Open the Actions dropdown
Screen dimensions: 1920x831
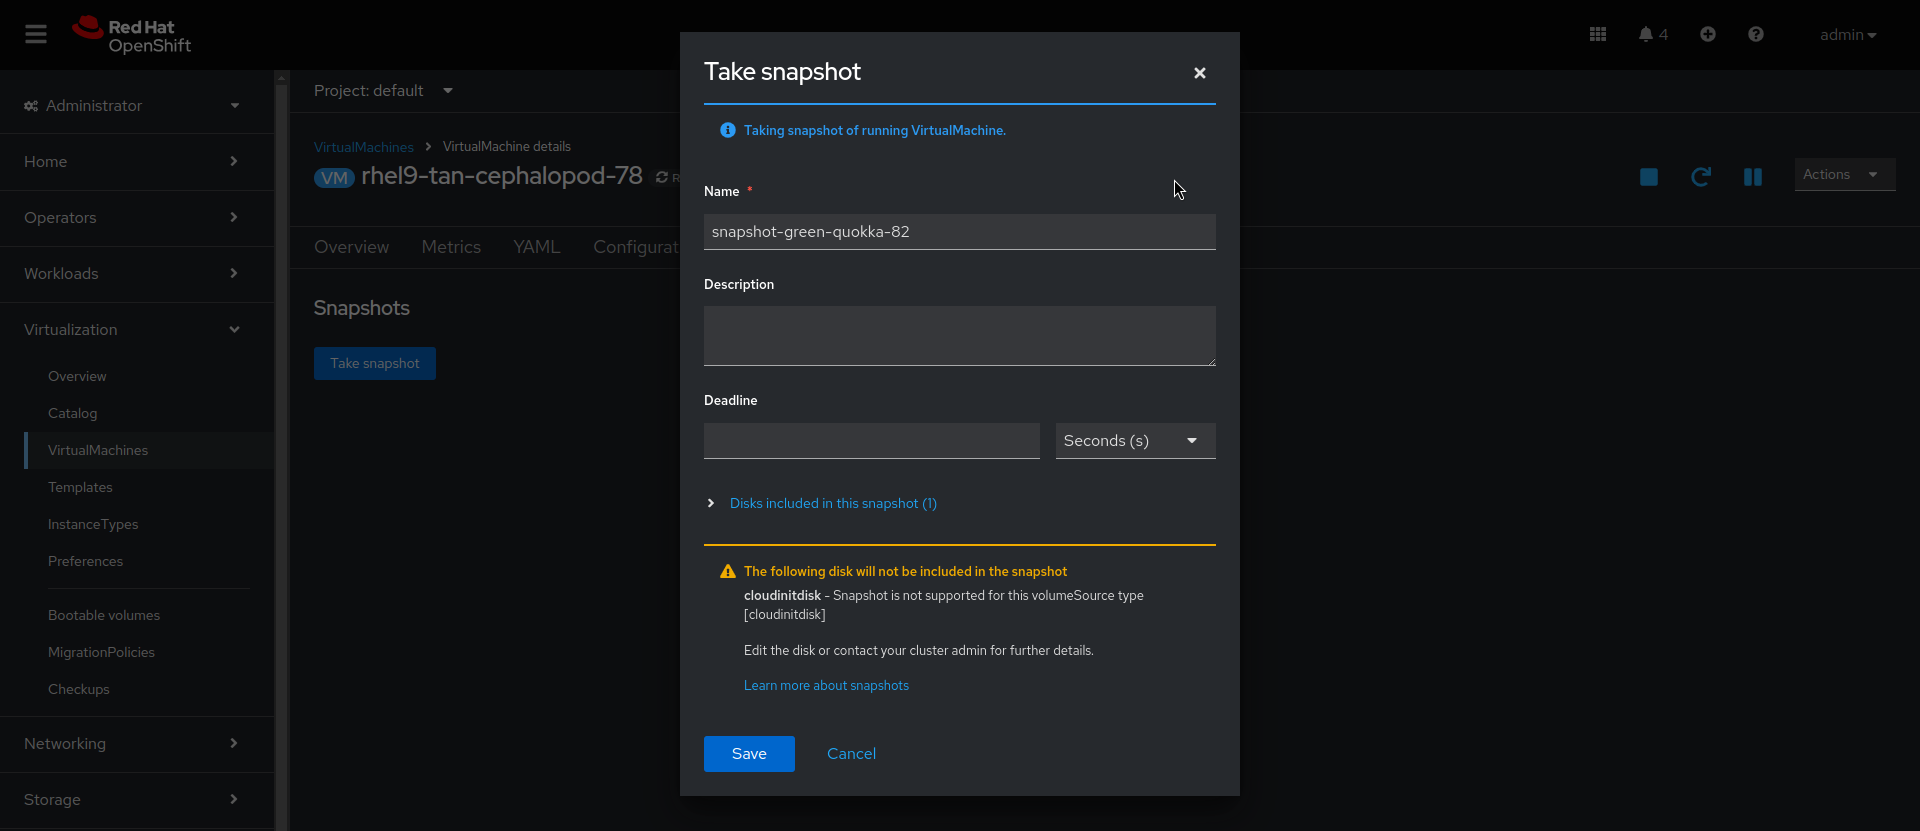(1843, 174)
